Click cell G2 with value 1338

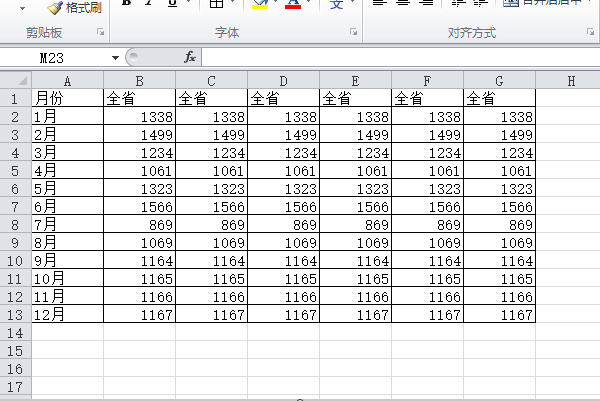(499, 116)
